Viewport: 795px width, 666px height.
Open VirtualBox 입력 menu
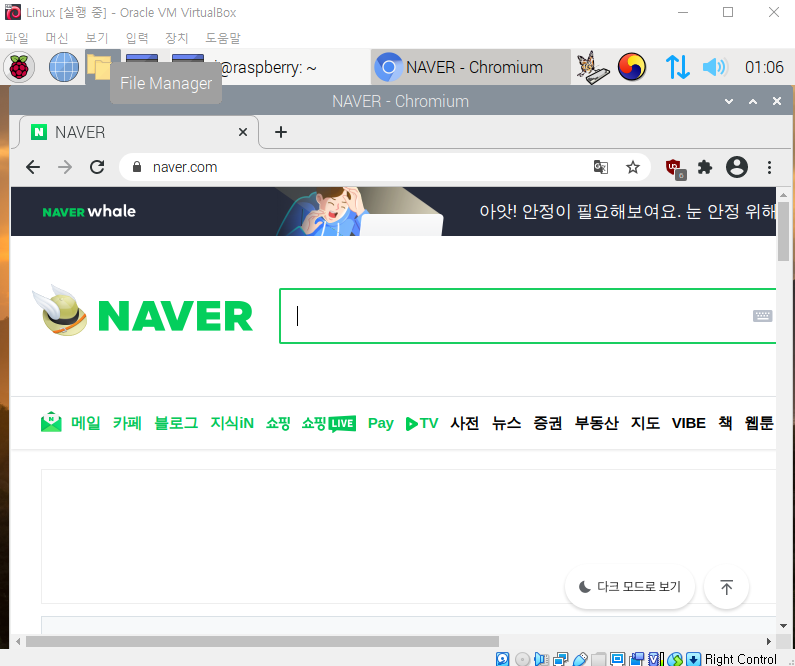tap(137, 38)
